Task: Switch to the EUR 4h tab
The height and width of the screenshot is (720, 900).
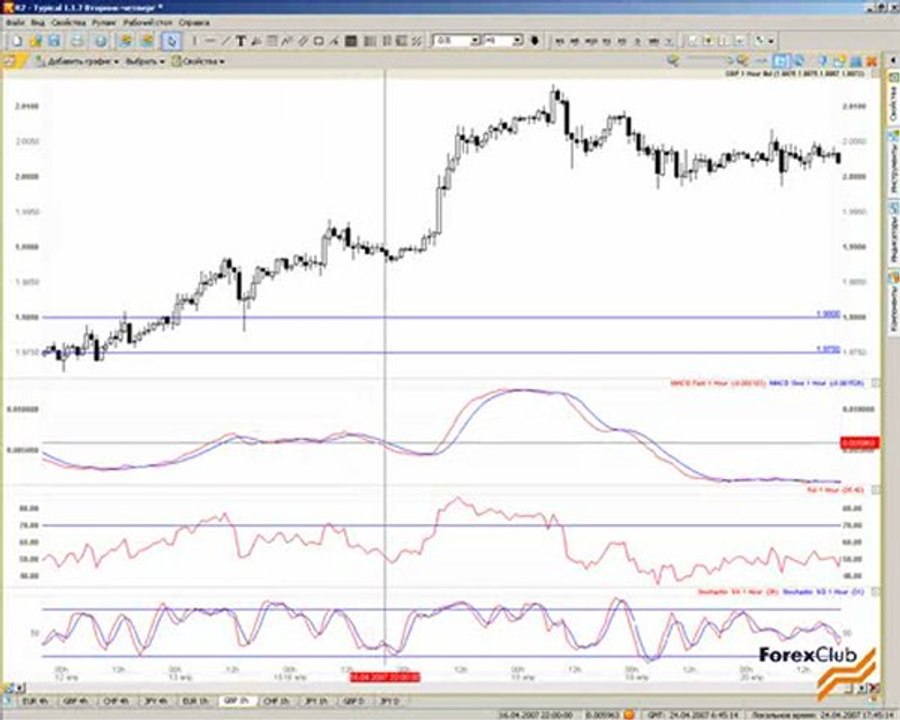Action: 35,701
